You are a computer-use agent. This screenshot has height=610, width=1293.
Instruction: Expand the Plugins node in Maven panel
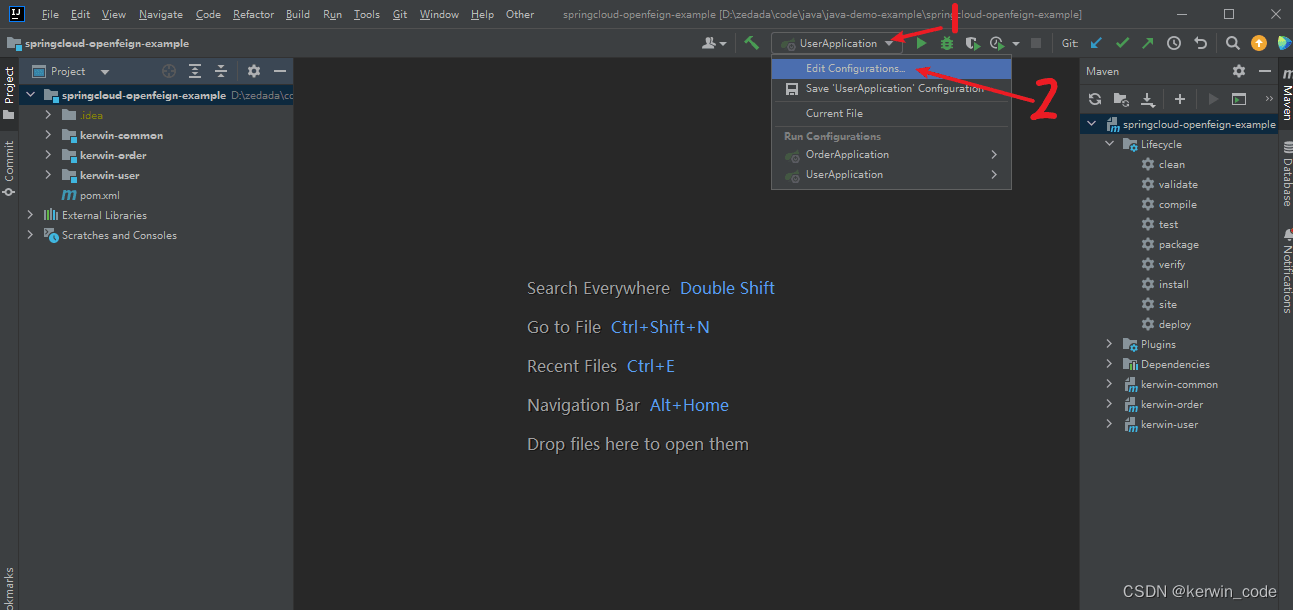click(x=1108, y=343)
